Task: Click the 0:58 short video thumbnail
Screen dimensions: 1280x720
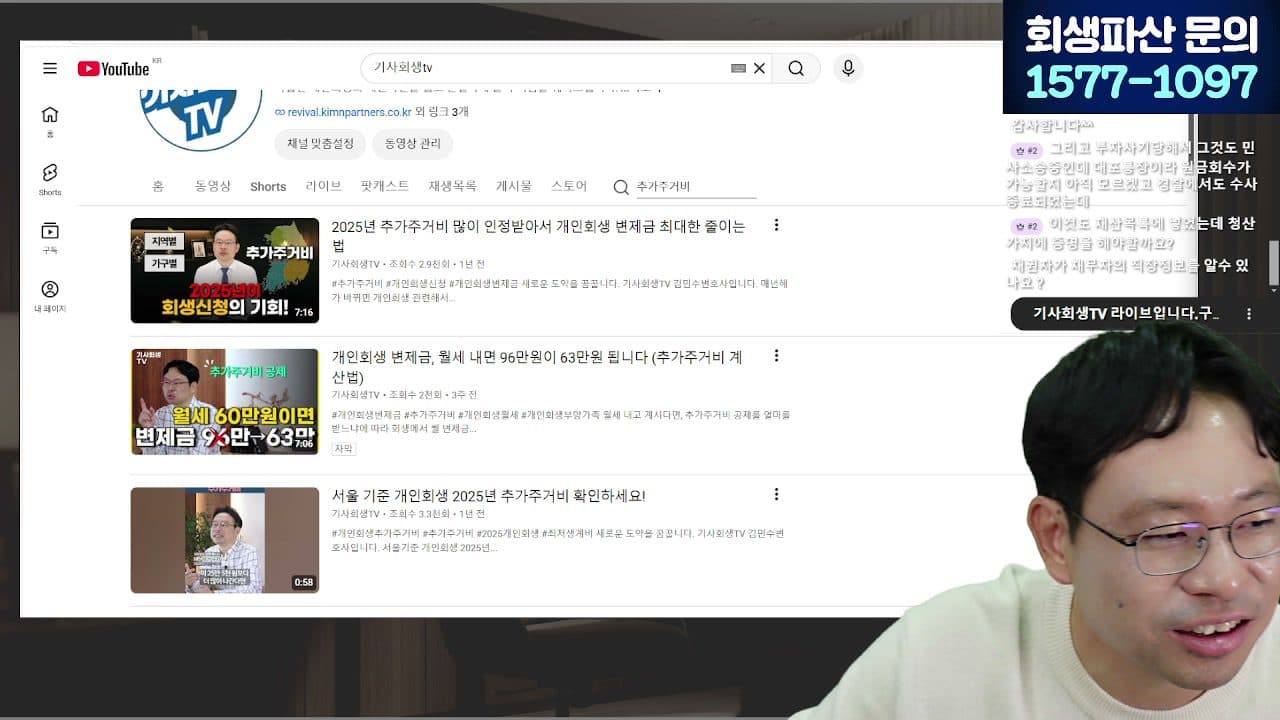Action: [x=225, y=540]
